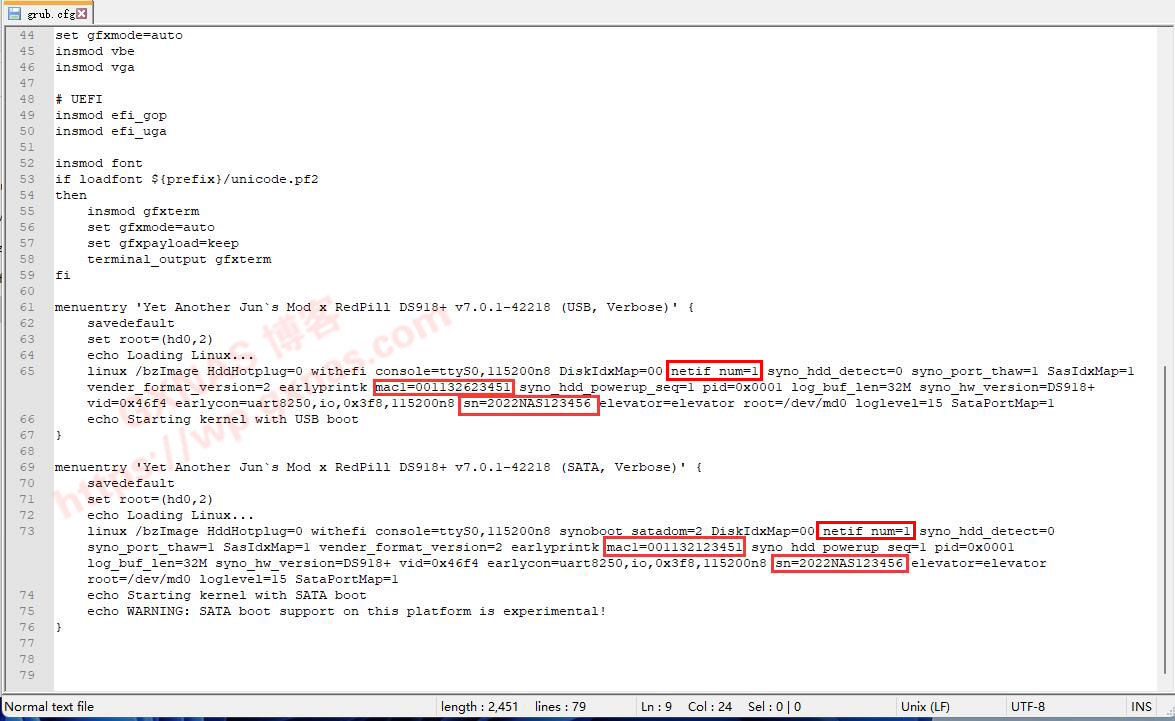Image resolution: width=1175 pixels, height=721 pixels.
Task: Open the UTF-8 encoding selector
Action: [1027, 706]
